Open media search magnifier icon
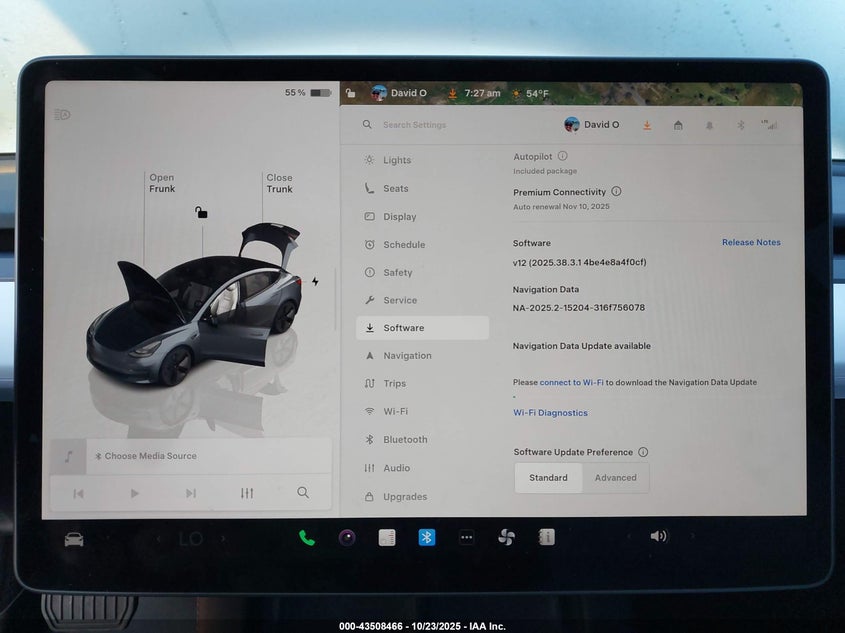This screenshot has width=845, height=633. 303,493
